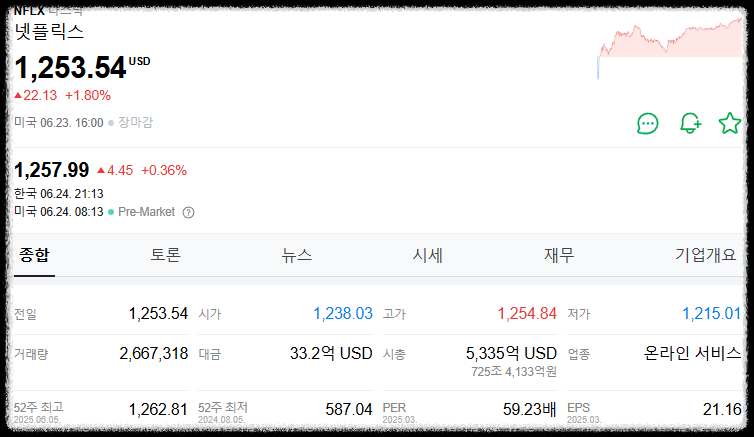Click the 미국 06.23. 16:00 timestamp
Viewport: 754px width, 437px height.
tap(59, 123)
